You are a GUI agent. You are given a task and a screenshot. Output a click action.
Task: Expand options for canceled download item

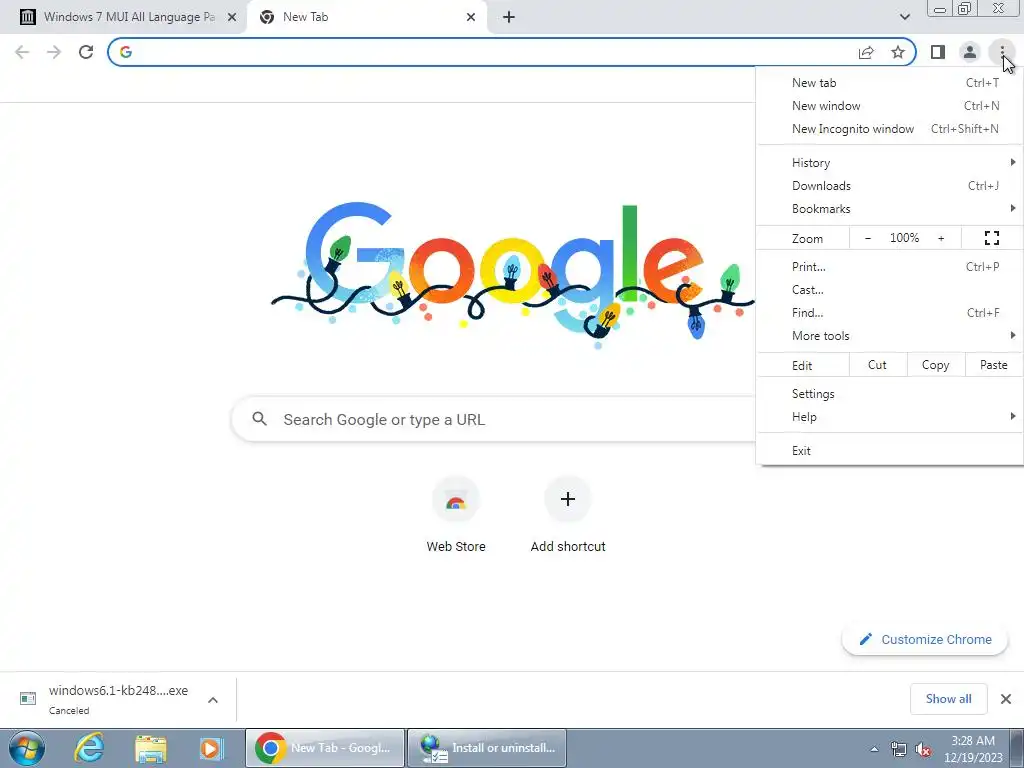click(x=213, y=700)
